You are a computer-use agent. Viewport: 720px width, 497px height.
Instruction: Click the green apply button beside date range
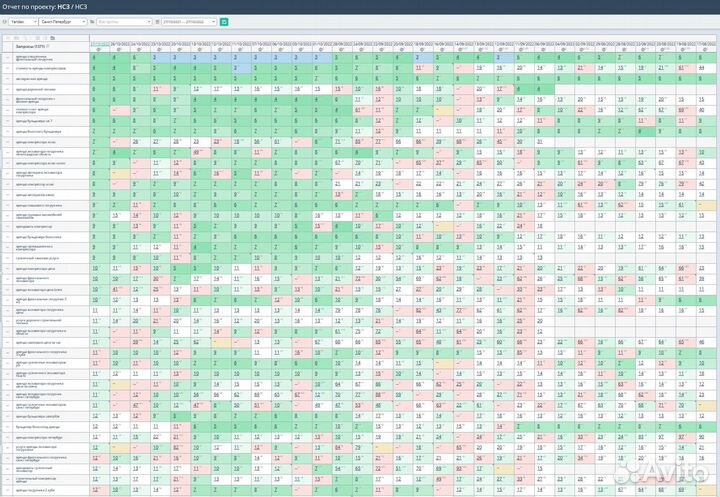coord(224,21)
